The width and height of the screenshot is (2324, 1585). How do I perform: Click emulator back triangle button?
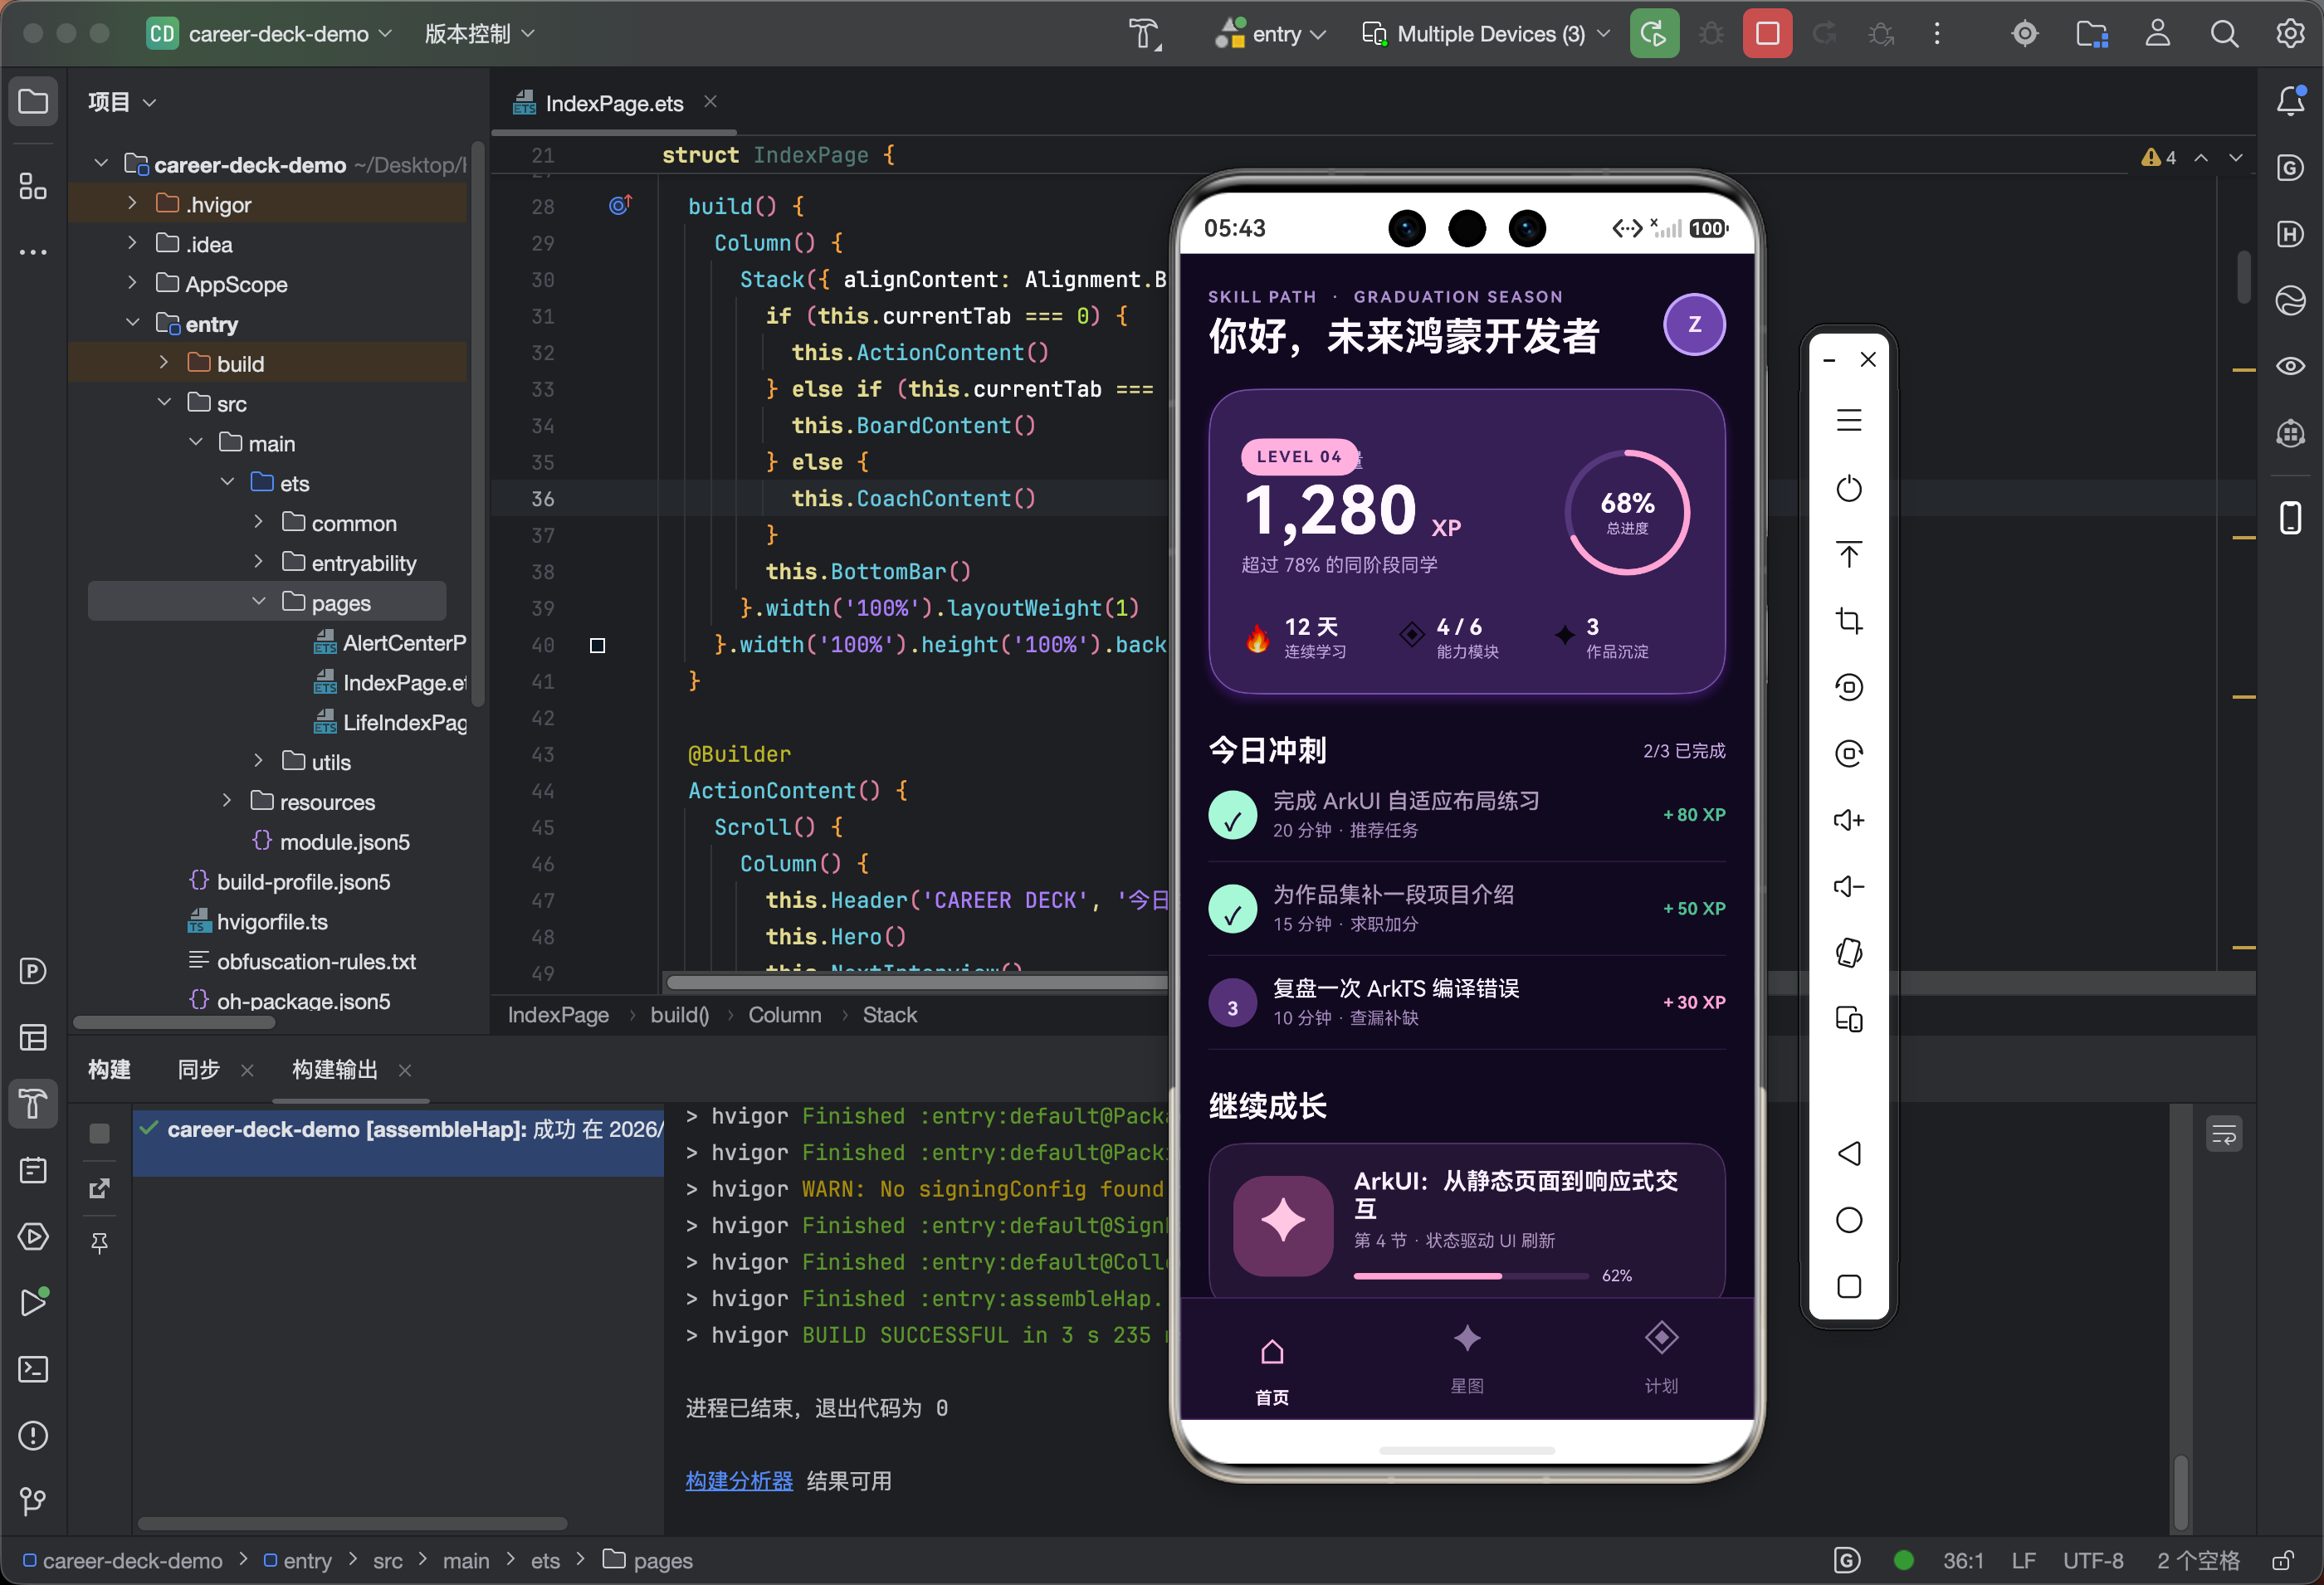(1849, 1153)
